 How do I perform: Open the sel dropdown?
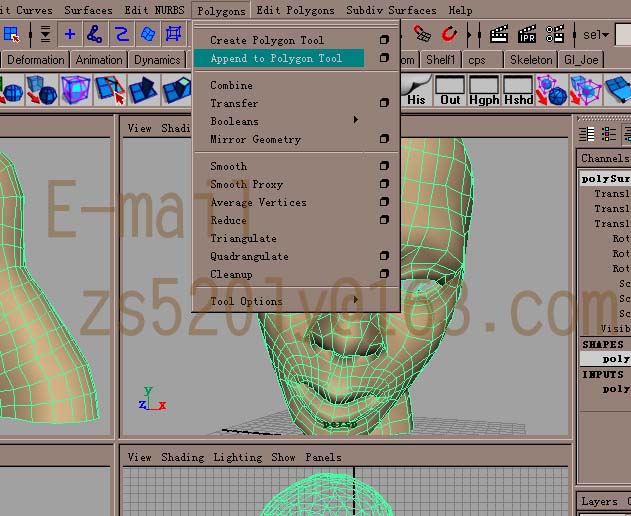click(596, 35)
